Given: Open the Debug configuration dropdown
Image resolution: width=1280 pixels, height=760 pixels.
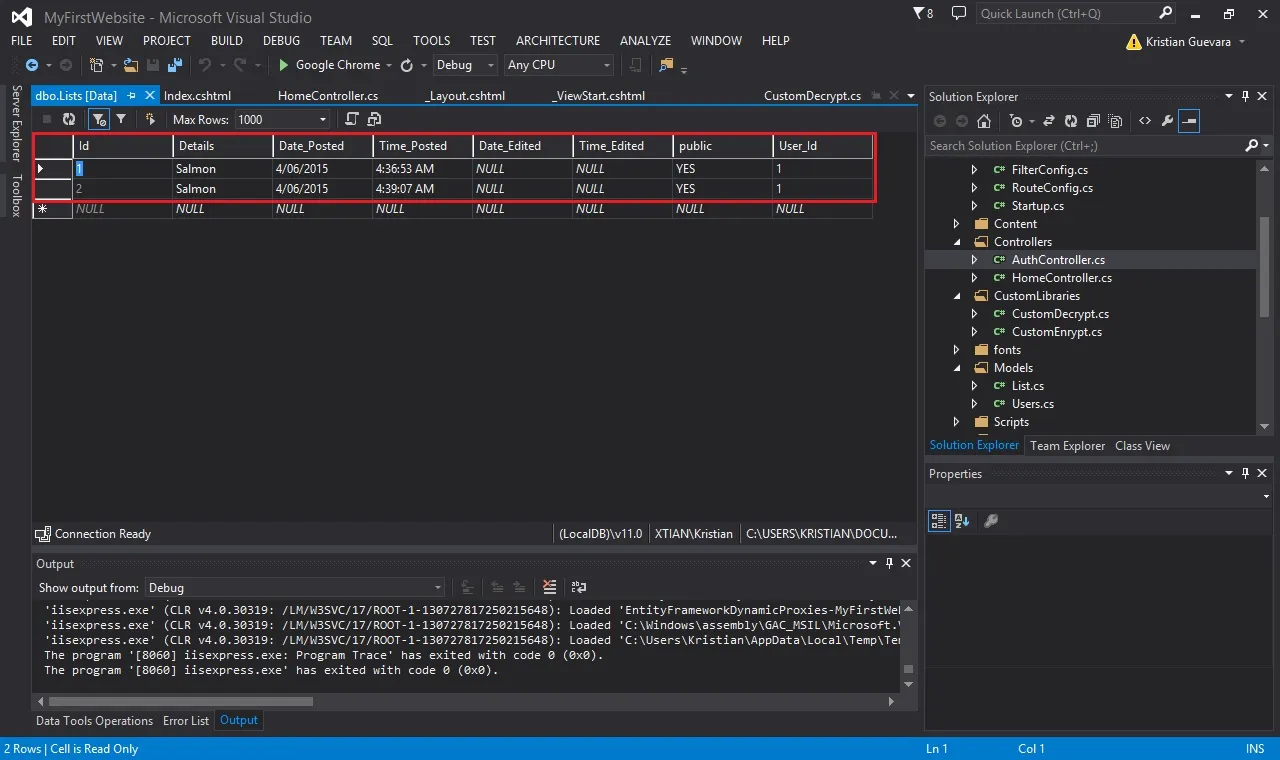Looking at the screenshot, I should point(491,65).
